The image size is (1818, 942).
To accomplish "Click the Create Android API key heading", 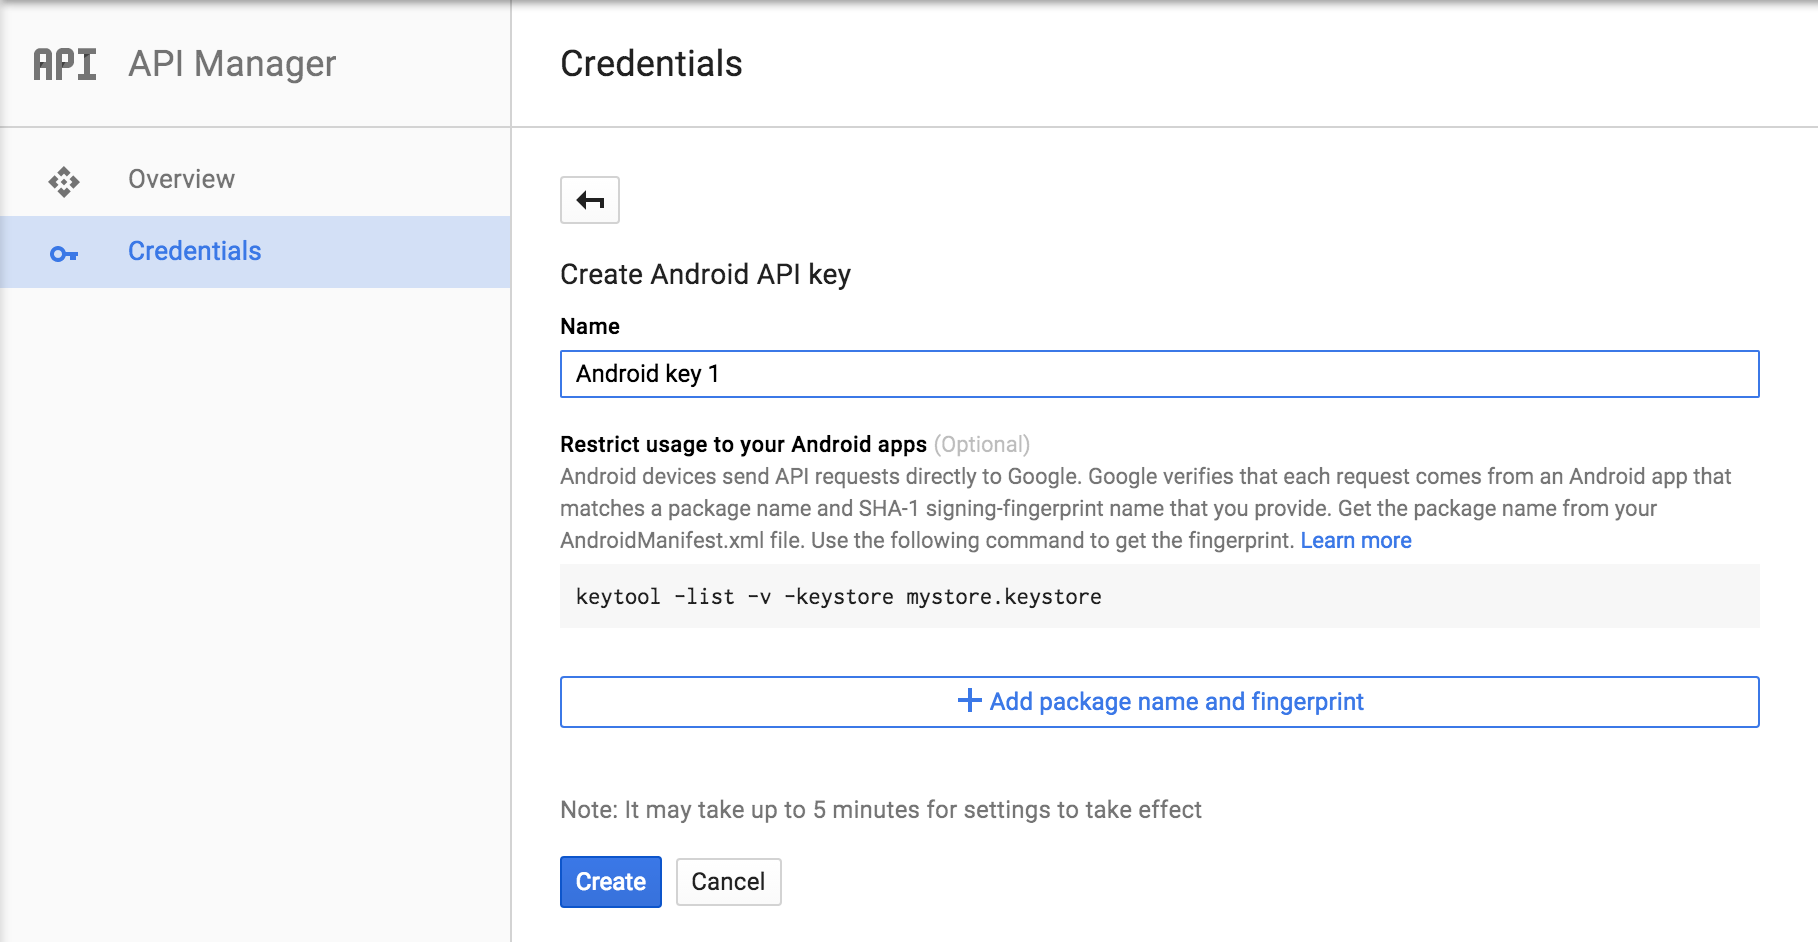I will coord(705,274).
